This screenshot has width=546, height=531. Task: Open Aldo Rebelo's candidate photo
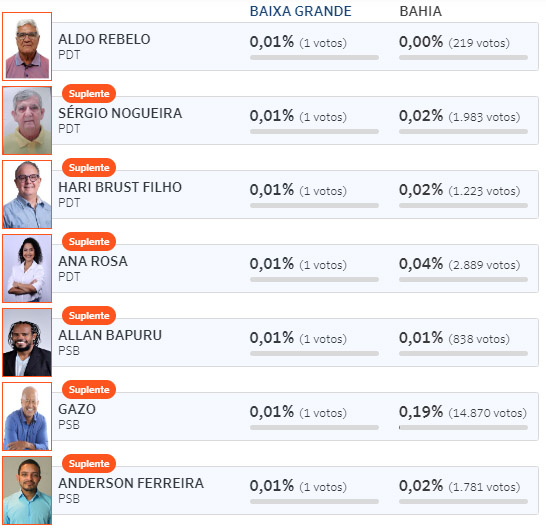click(x=27, y=46)
